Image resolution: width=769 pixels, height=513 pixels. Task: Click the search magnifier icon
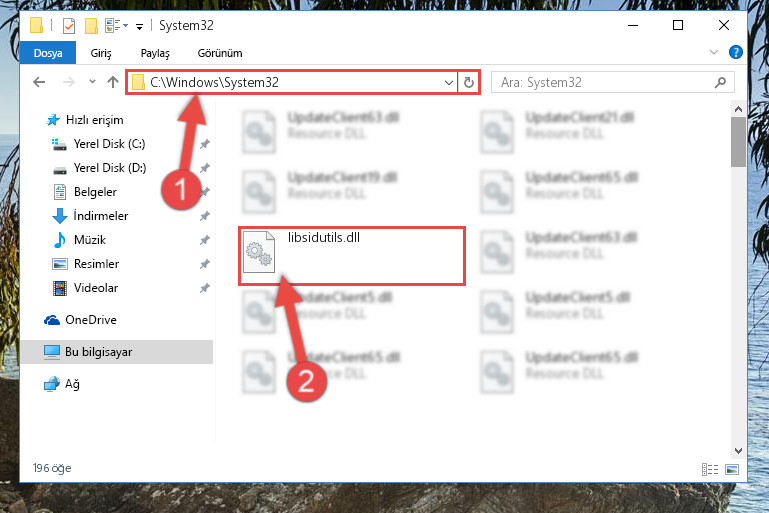click(720, 82)
